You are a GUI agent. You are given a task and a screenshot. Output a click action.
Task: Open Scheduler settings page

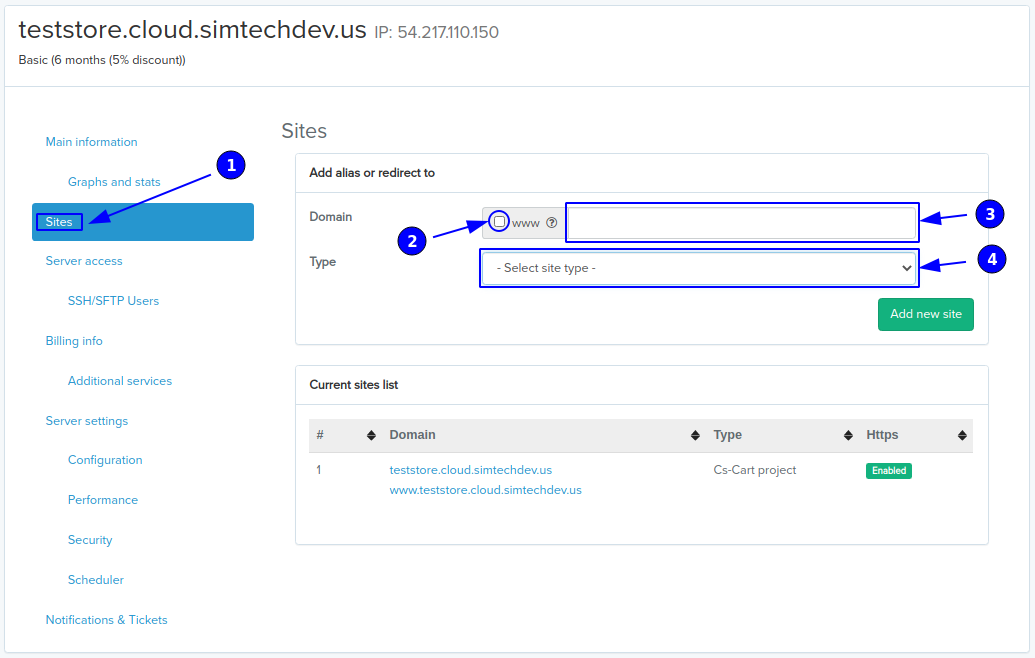point(96,580)
